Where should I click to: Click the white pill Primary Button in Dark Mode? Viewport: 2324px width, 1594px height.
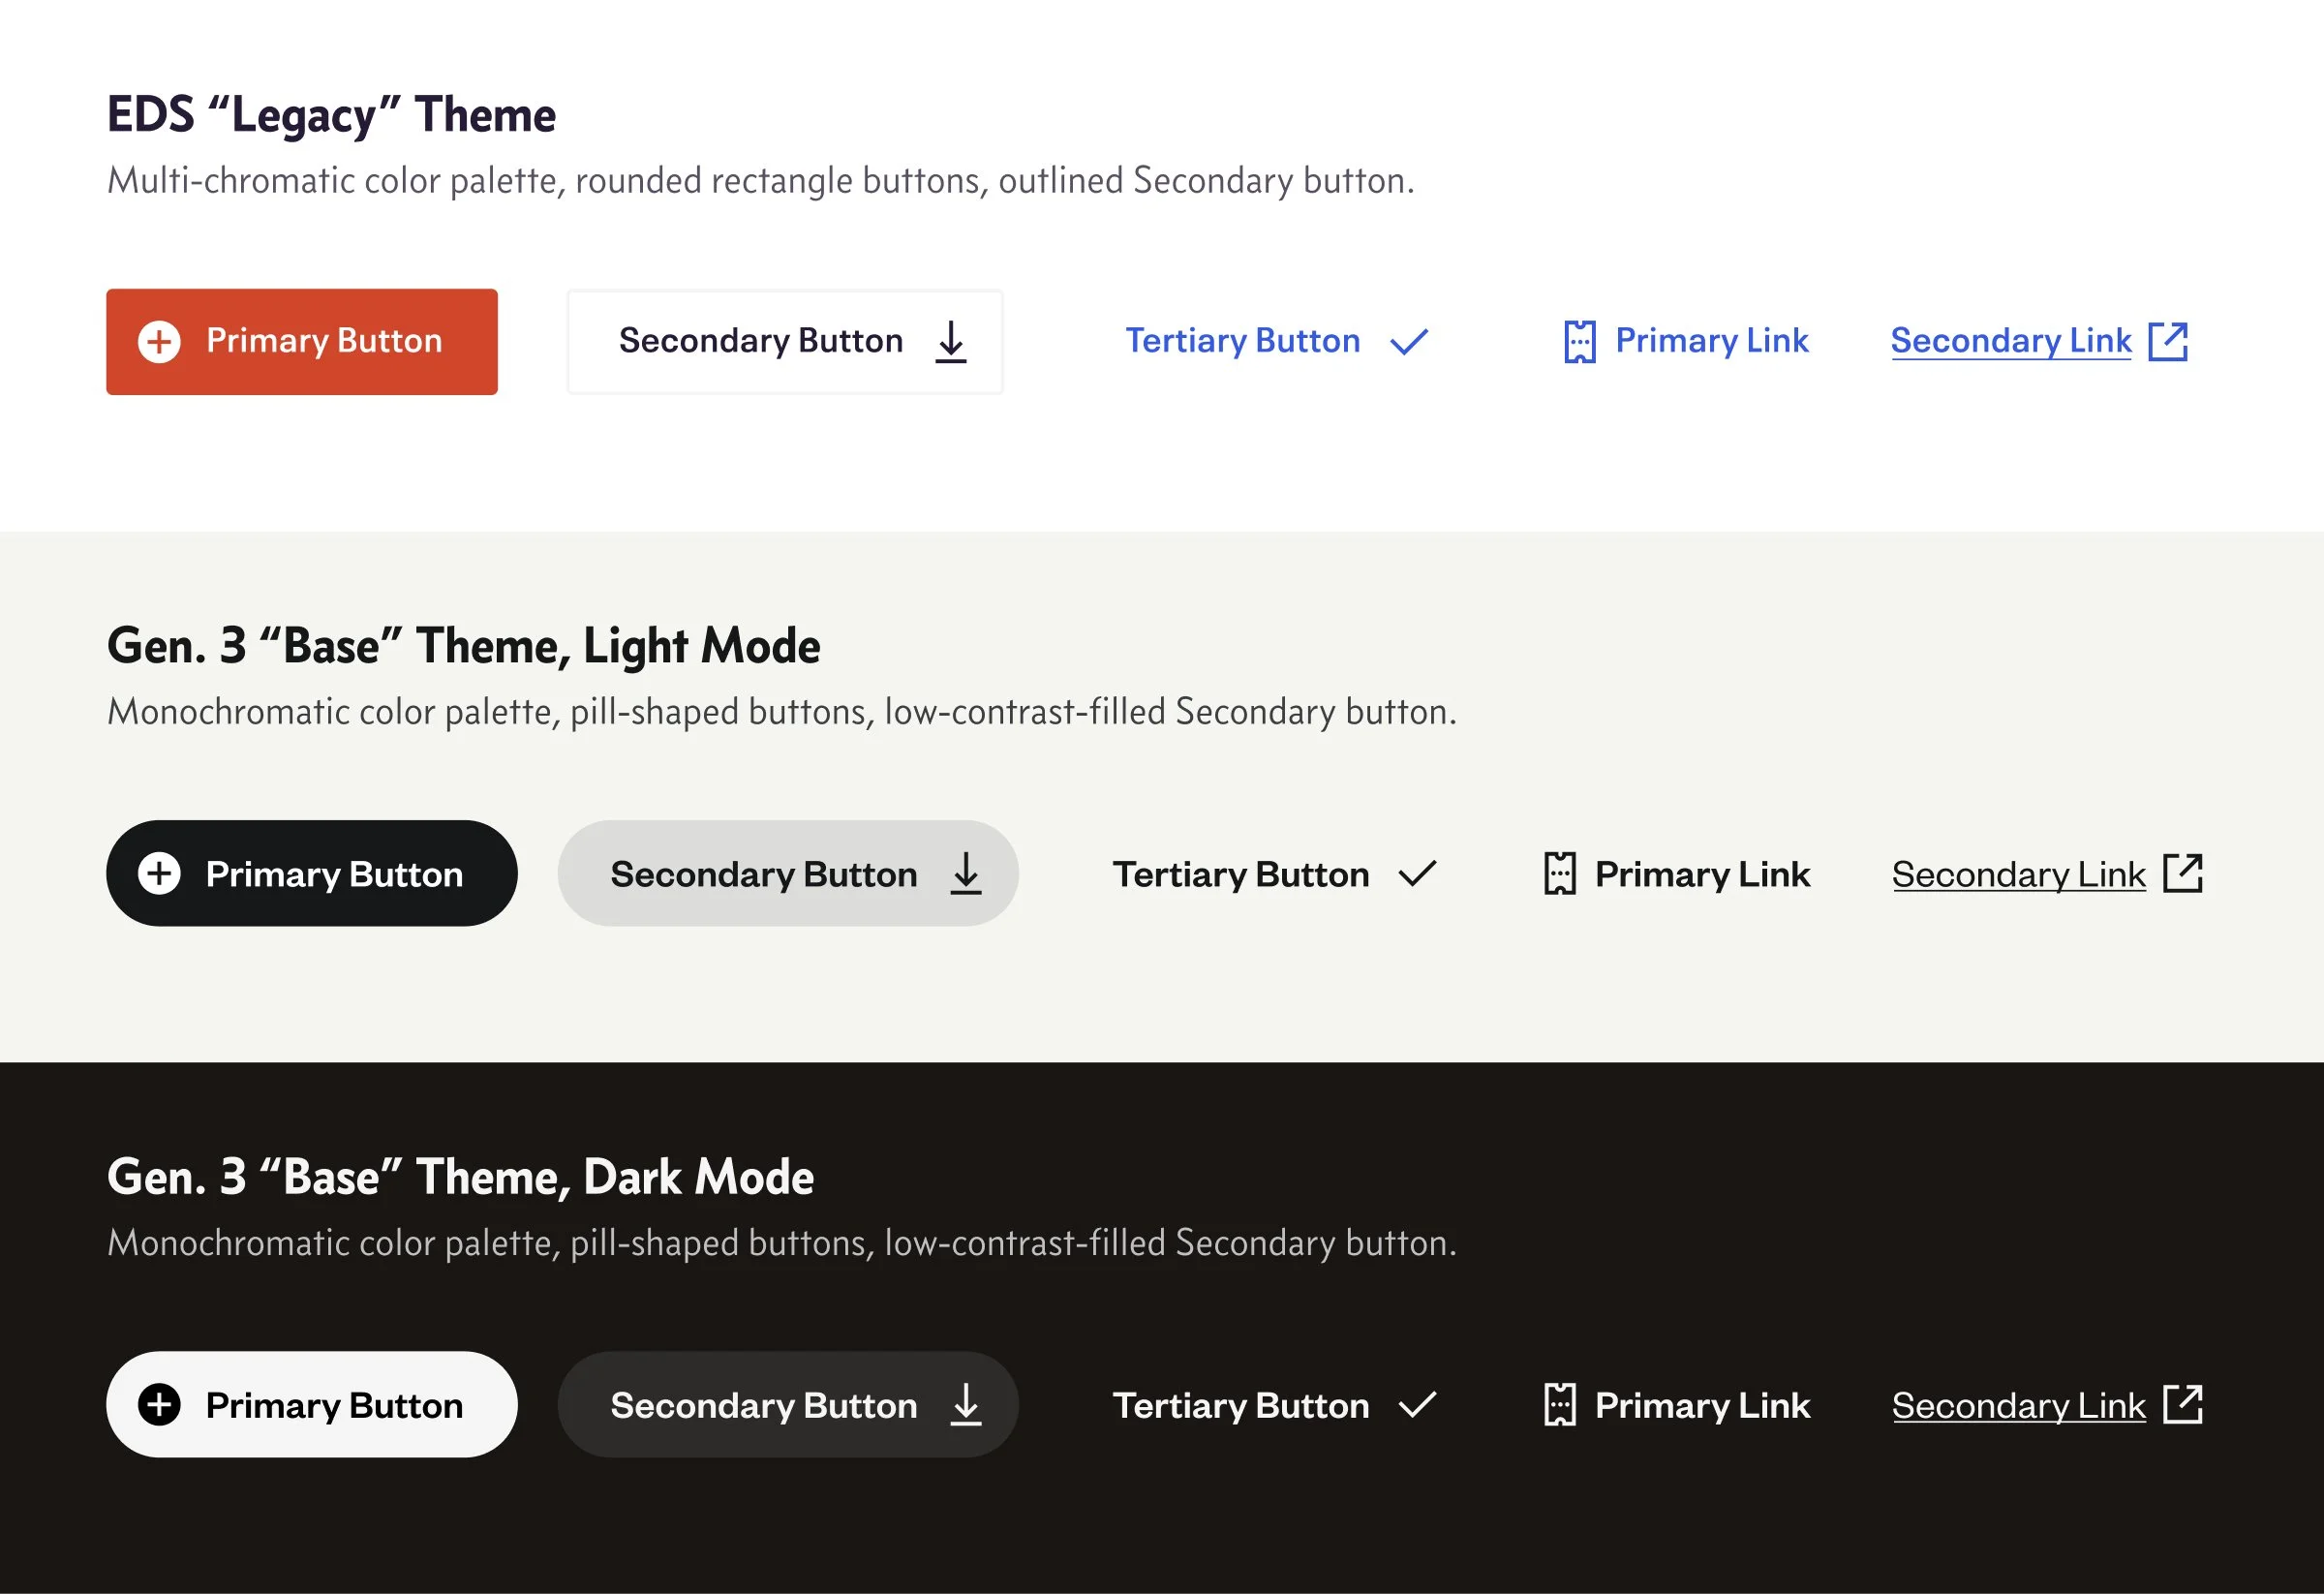[312, 1405]
